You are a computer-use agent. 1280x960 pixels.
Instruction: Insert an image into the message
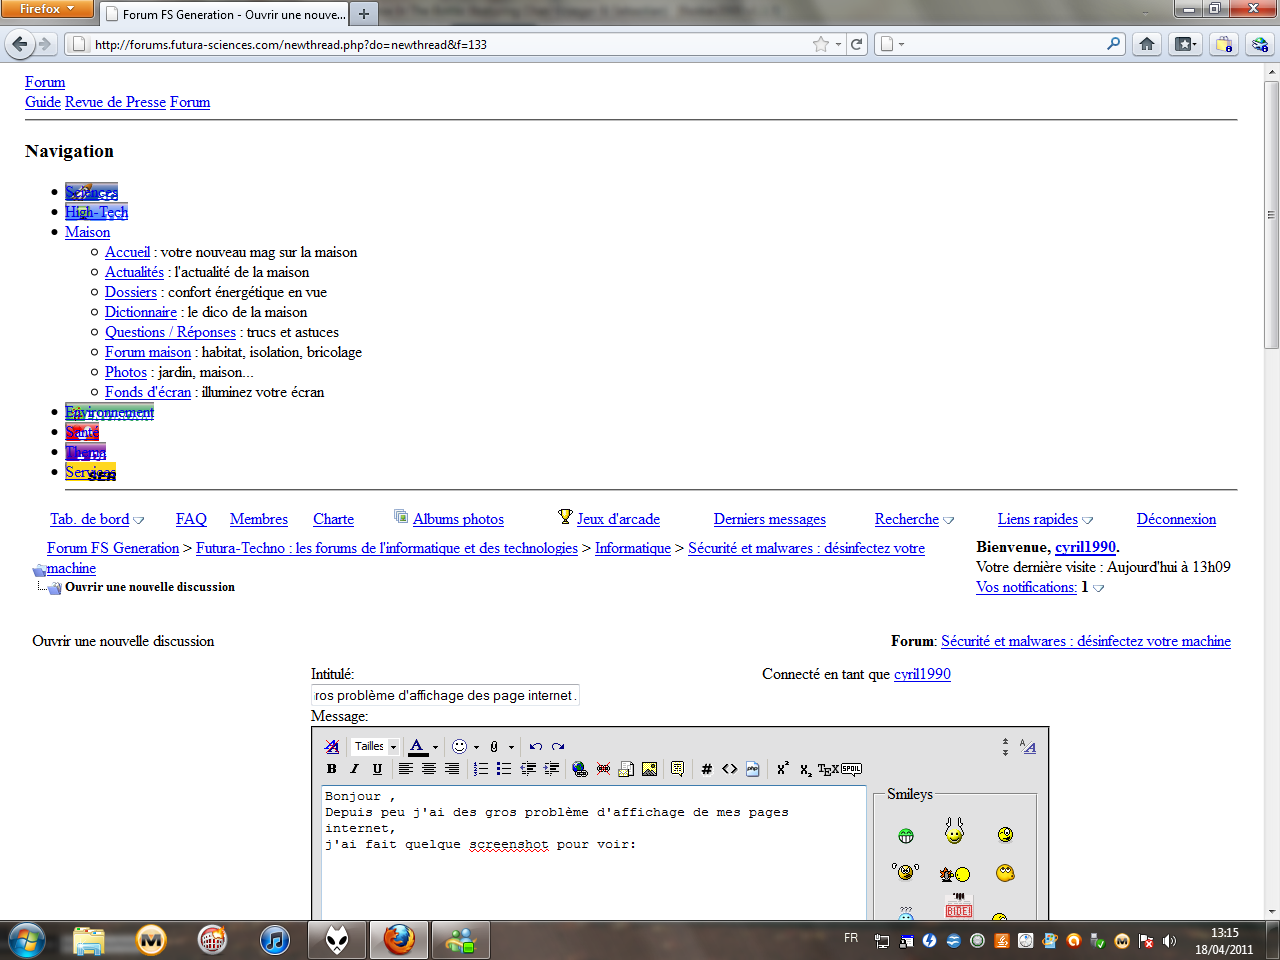650,769
